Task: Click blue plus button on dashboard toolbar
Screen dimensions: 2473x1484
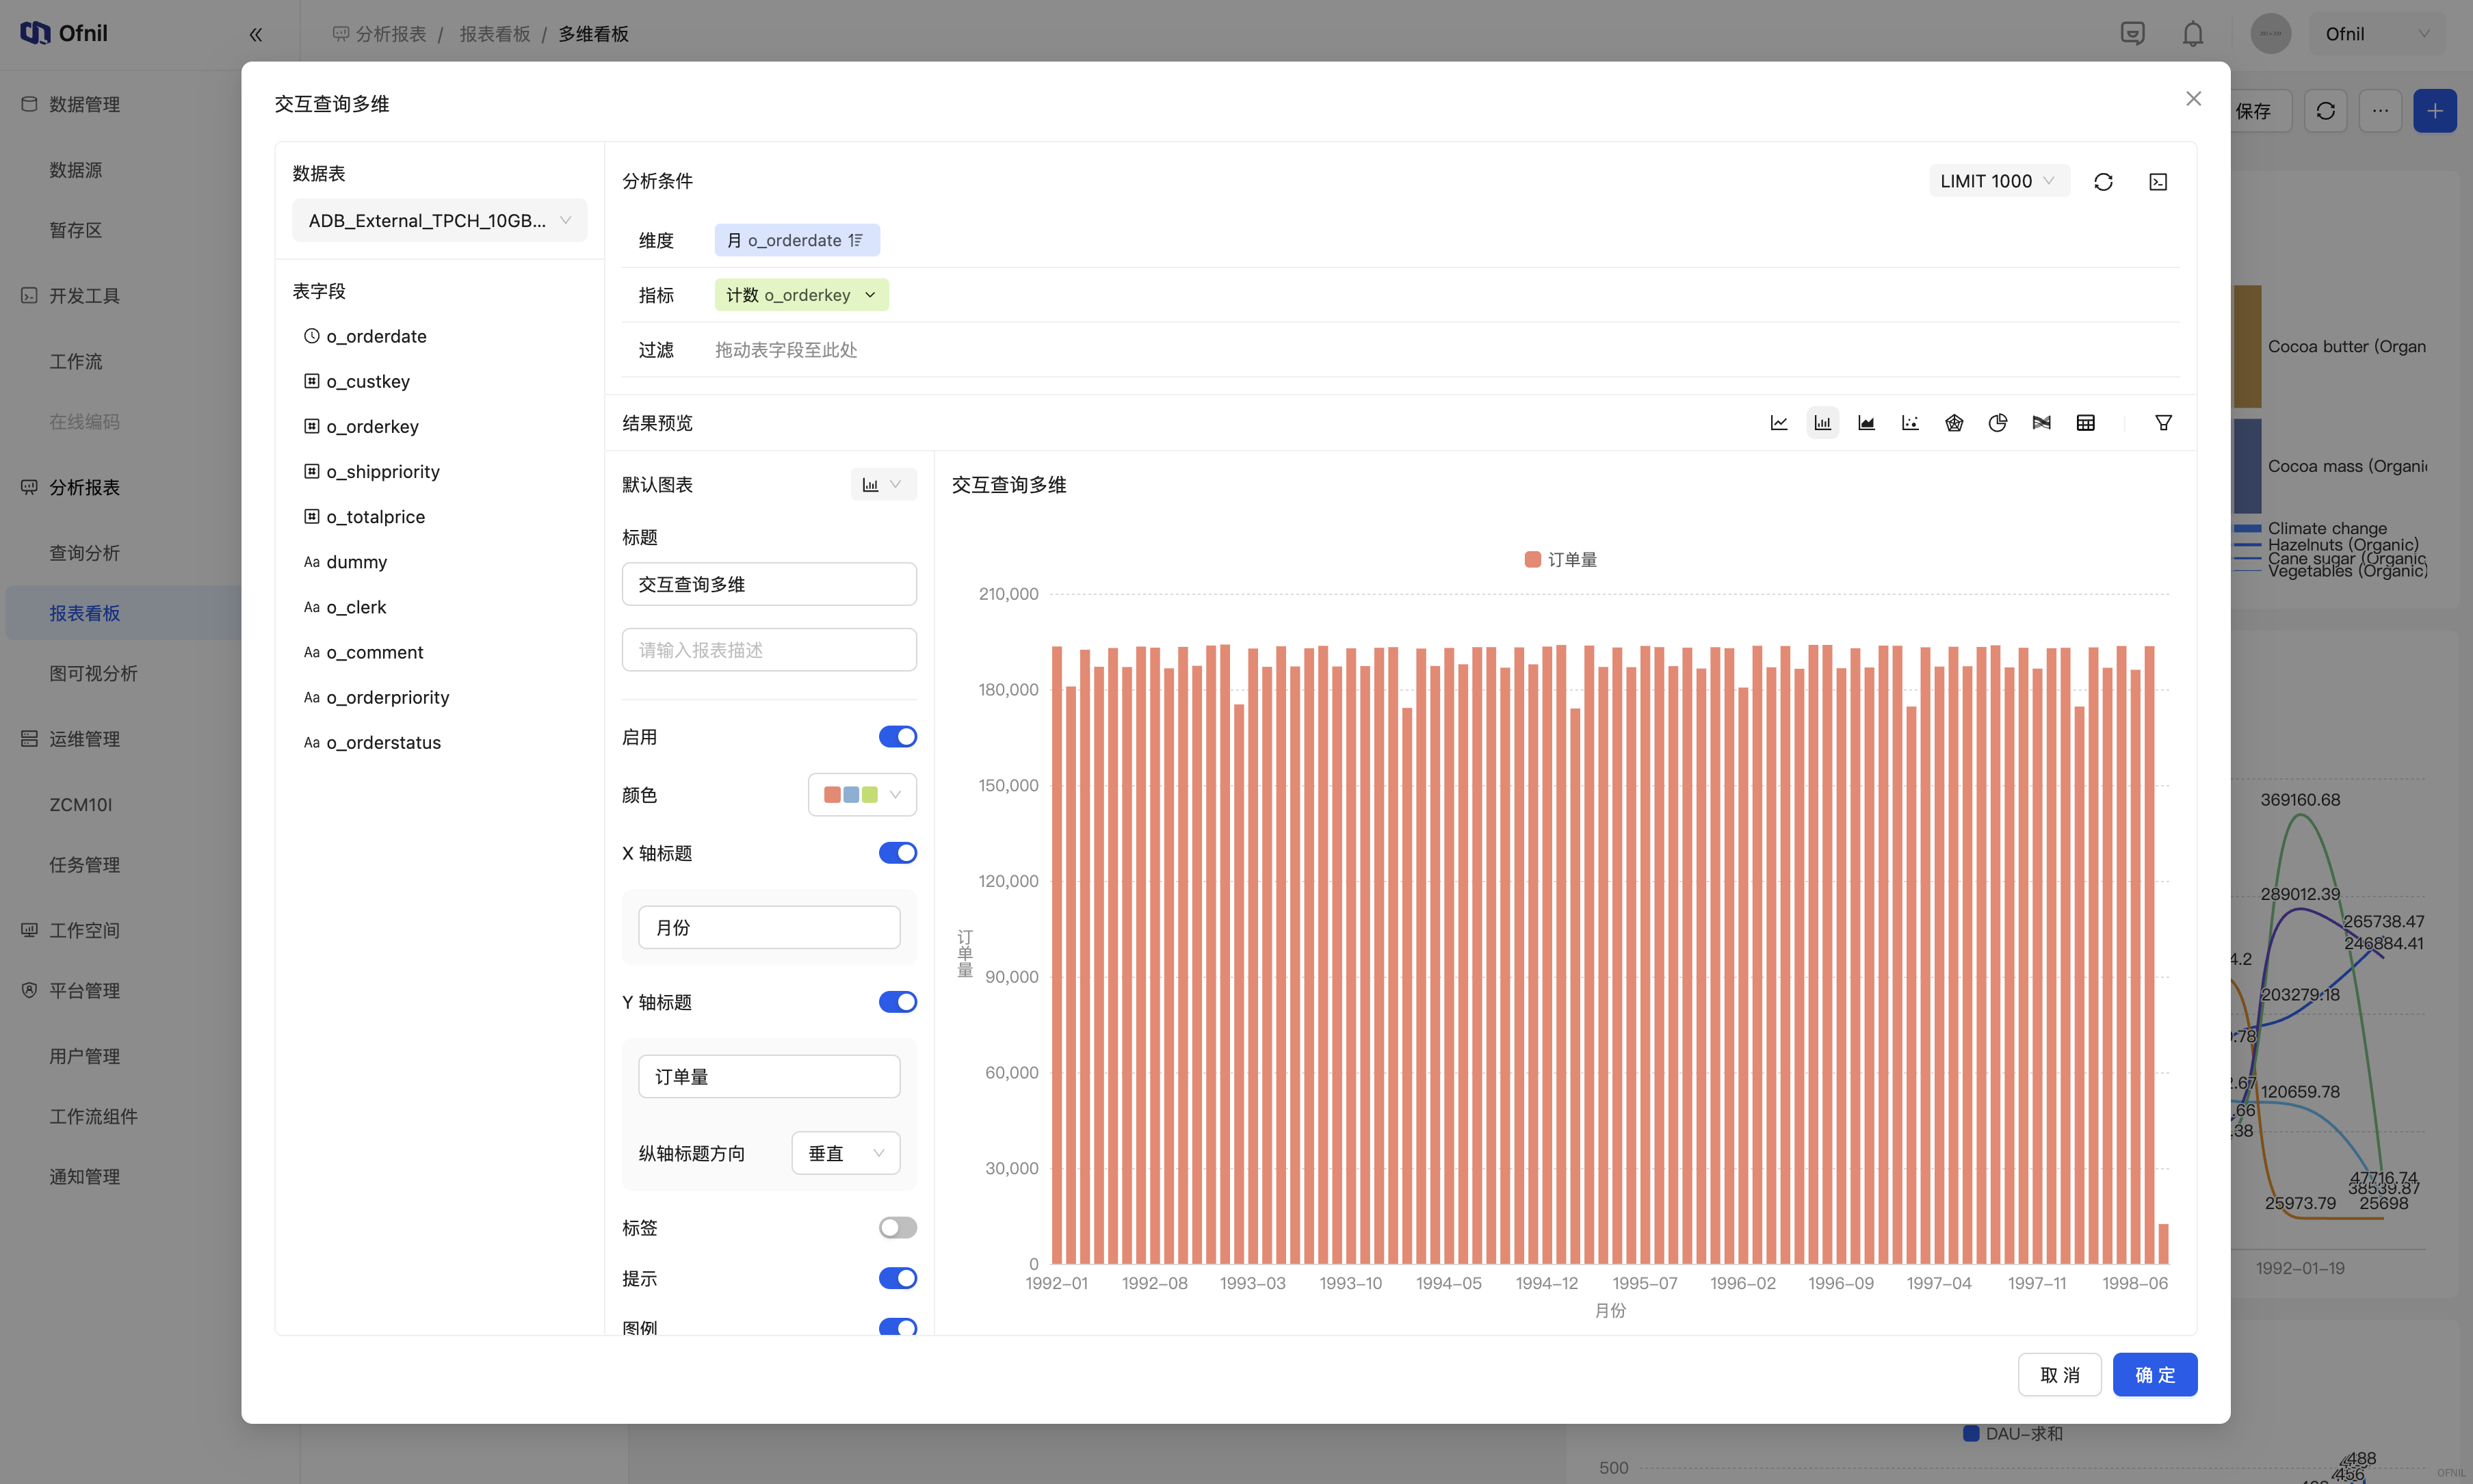Action: [x=2435, y=111]
